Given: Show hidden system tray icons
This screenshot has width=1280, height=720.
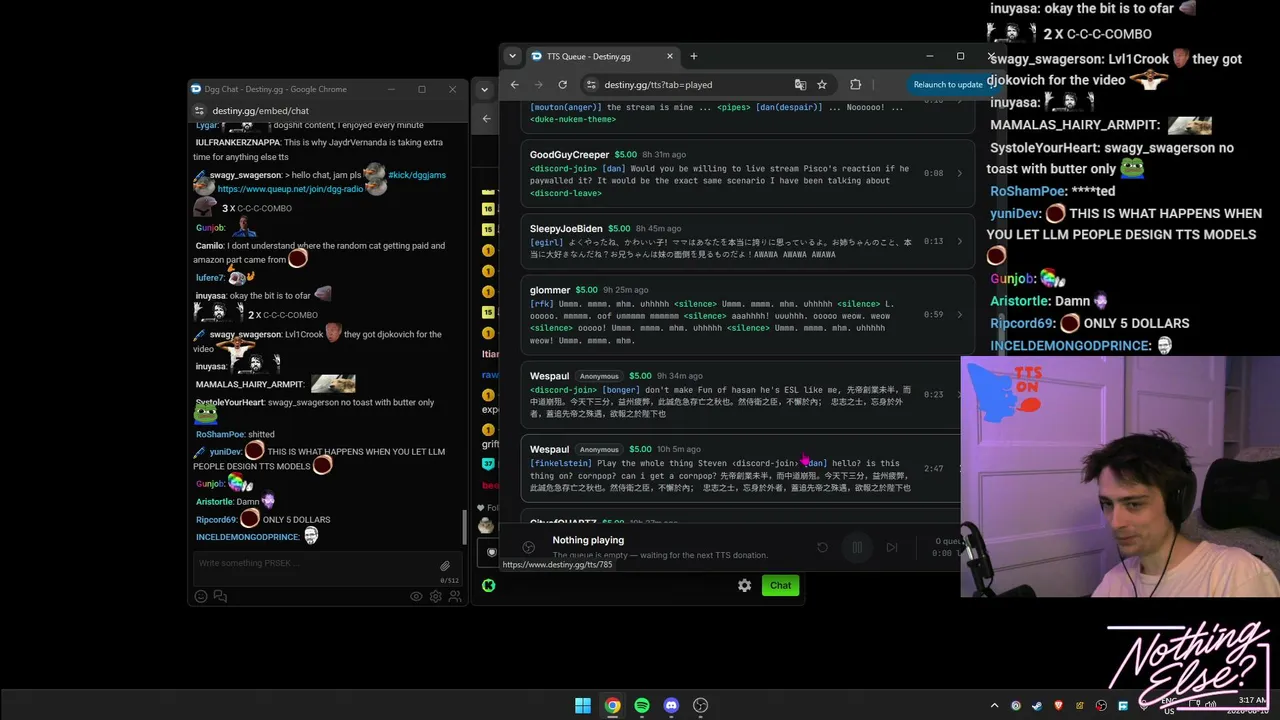Looking at the screenshot, I should (994, 706).
